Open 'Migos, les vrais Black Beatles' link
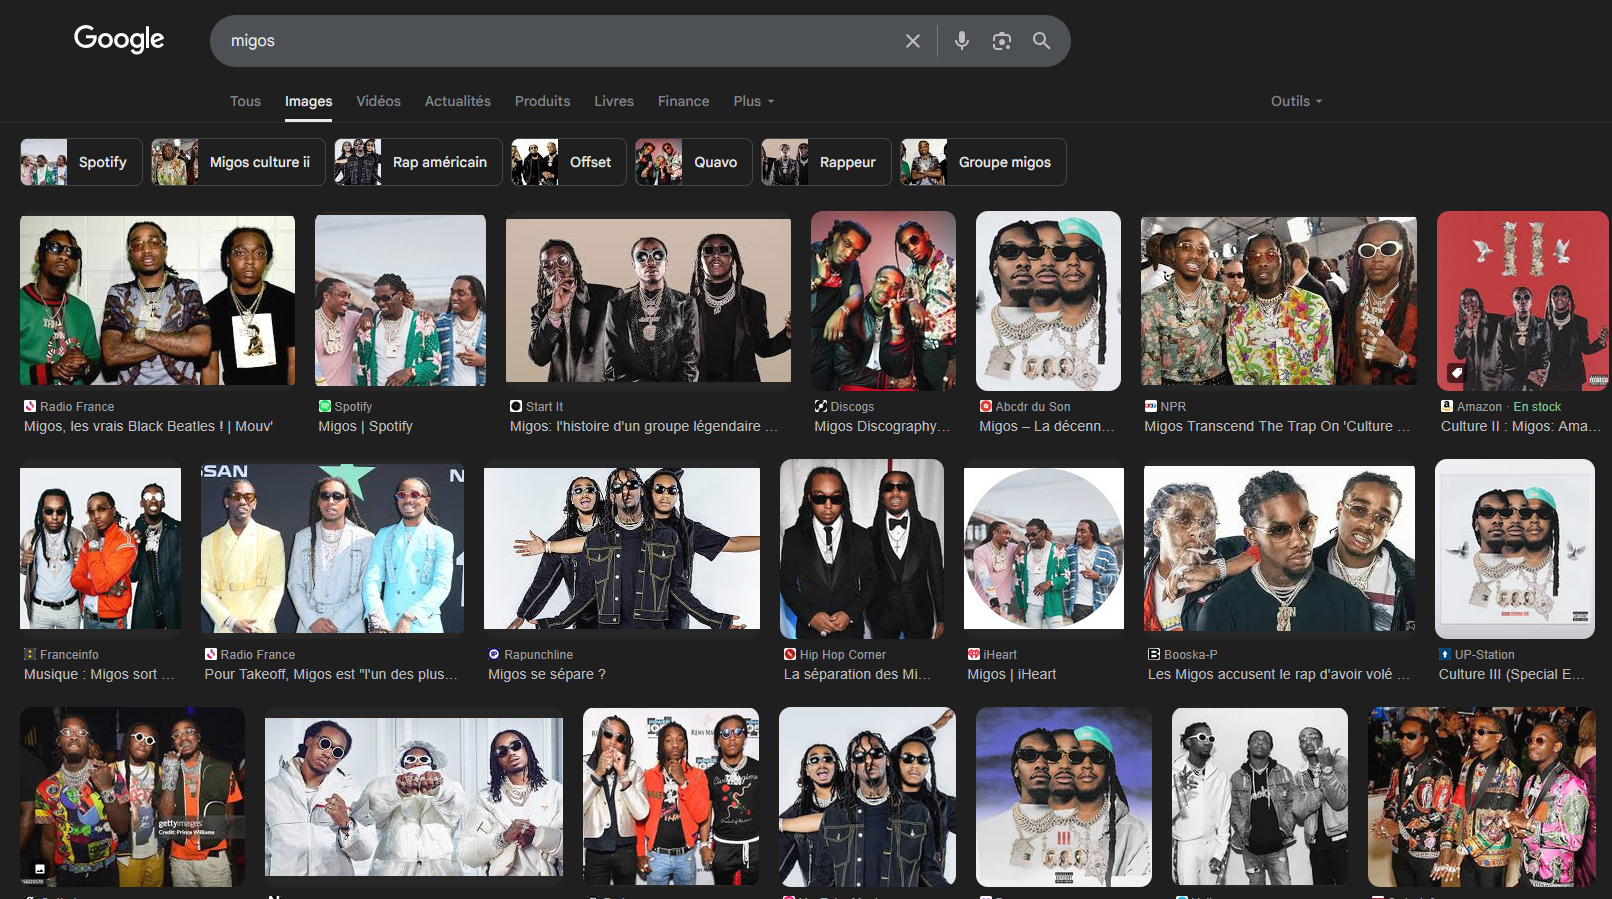 [148, 426]
